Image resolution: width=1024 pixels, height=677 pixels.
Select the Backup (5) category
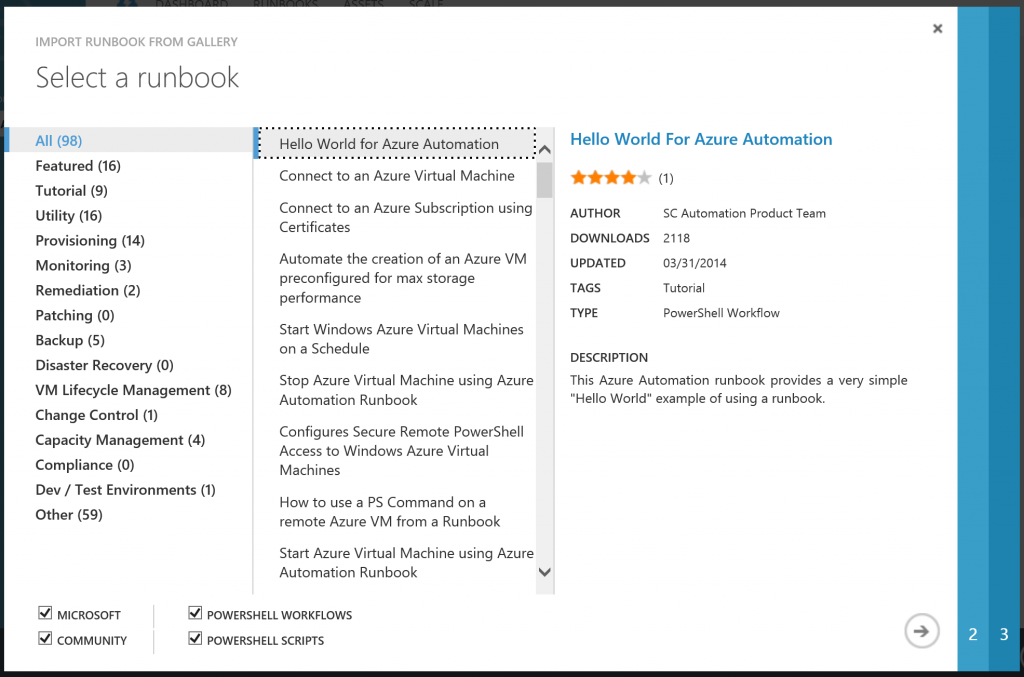(x=70, y=340)
